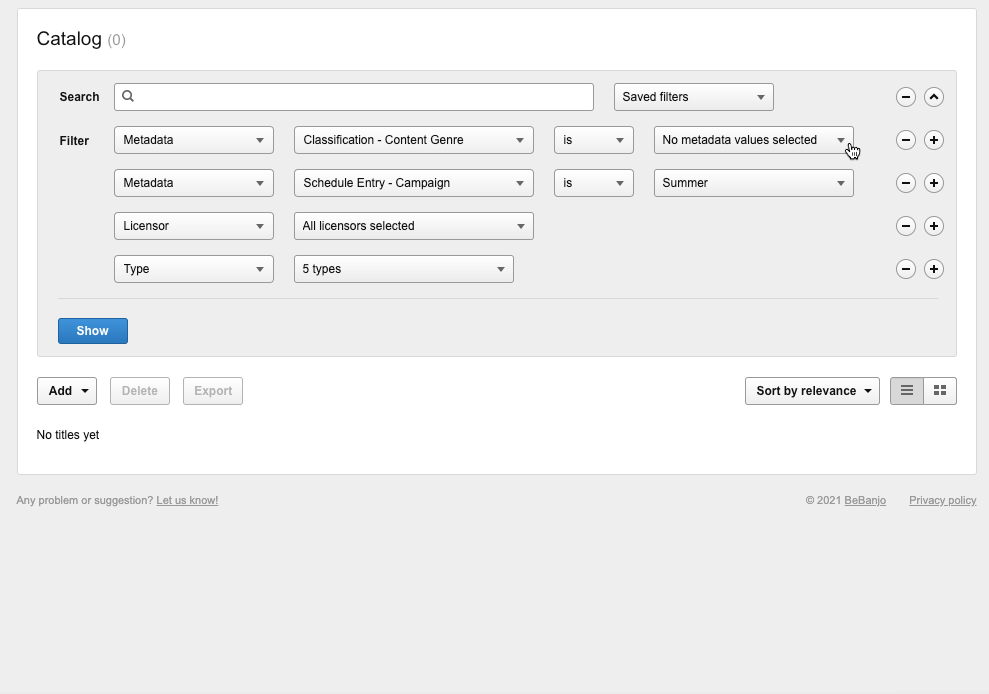Viewport: 989px width, 694px height.
Task: Click the blue Show button
Action: [93, 331]
